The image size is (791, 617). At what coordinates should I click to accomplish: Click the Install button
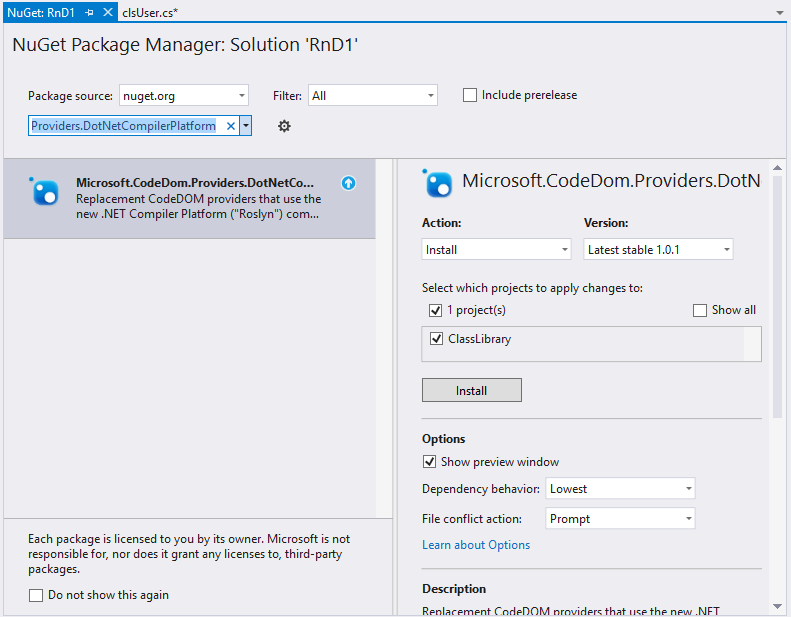pyautogui.click(x=471, y=390)
